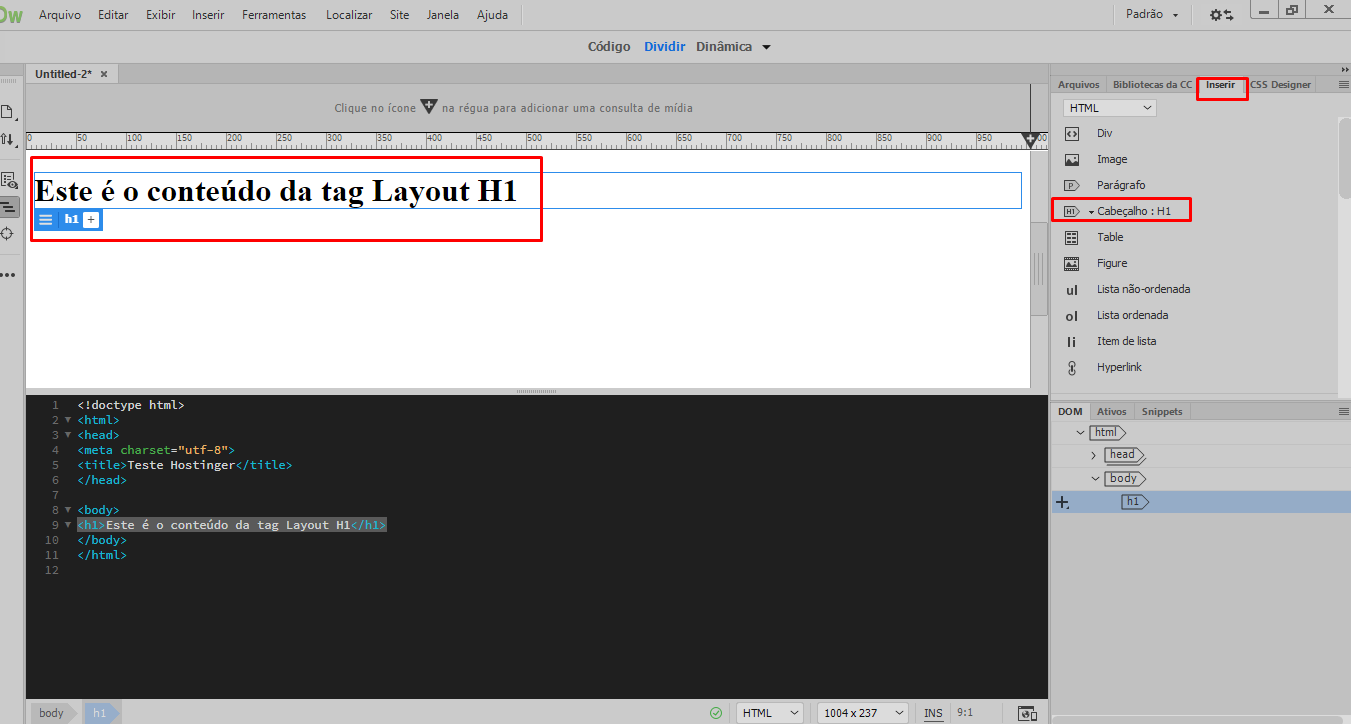Image resolution: width=1351 pixels, height=724 pixels.
Task: Activate the Inspect crosshair icon
Action: (7, 233)
